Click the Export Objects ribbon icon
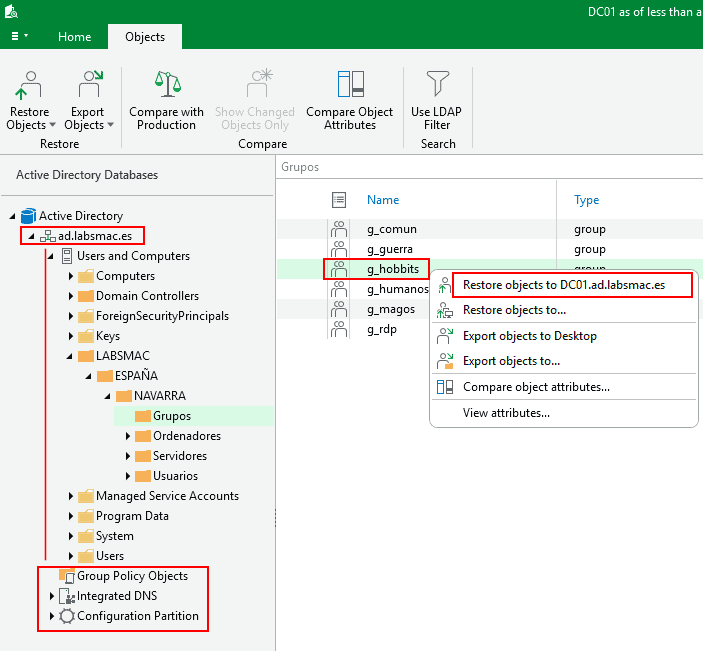The image size is (703, 651). click(x=88, y=84)
